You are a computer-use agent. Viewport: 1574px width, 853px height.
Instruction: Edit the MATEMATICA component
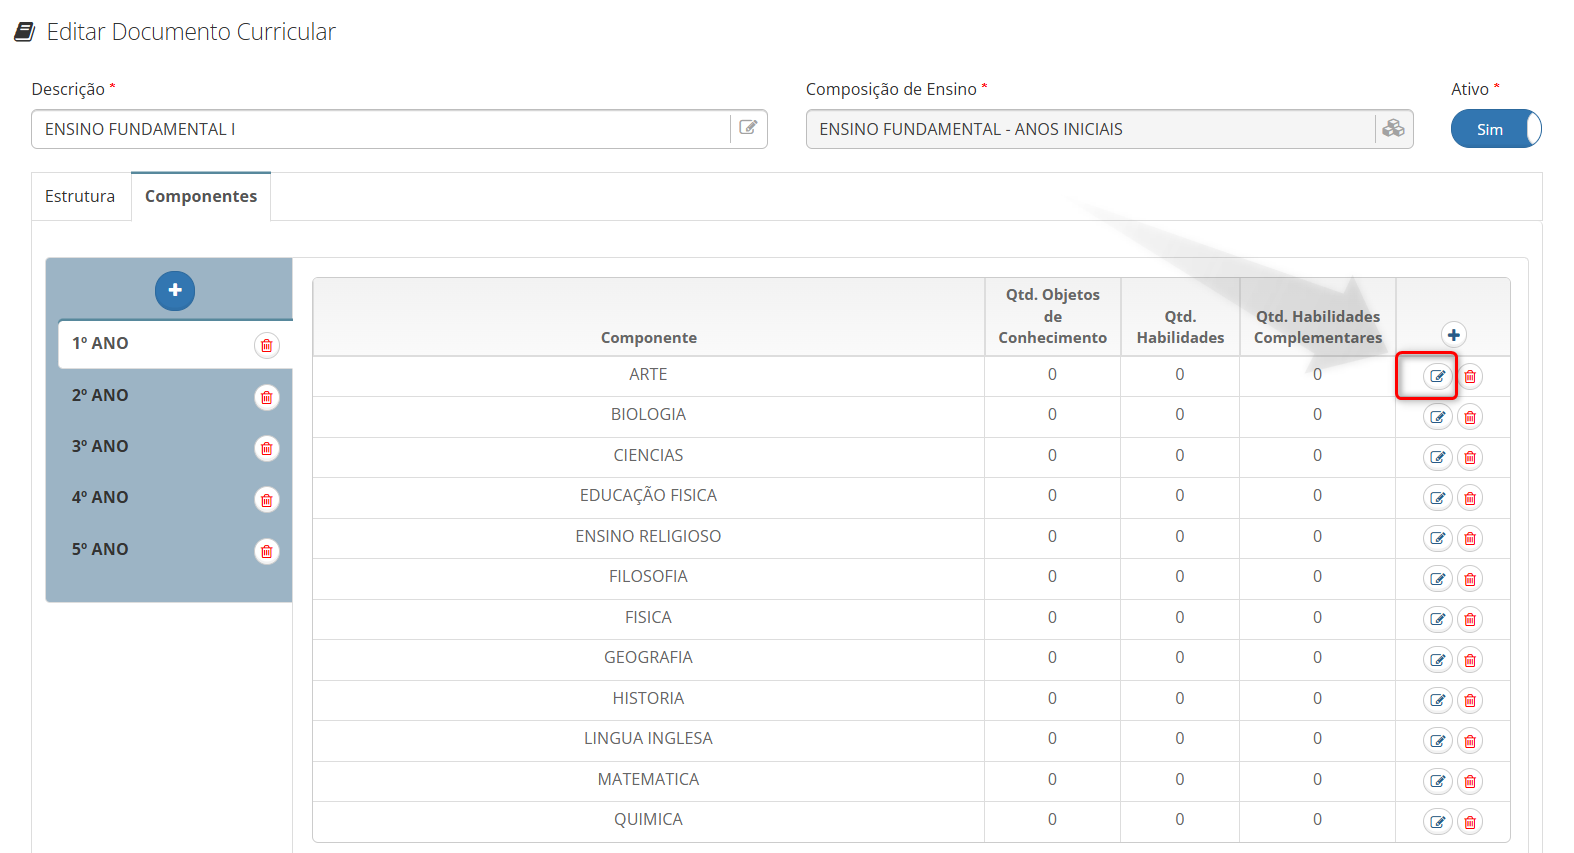pyautogui.click(x=1437, y=781)
